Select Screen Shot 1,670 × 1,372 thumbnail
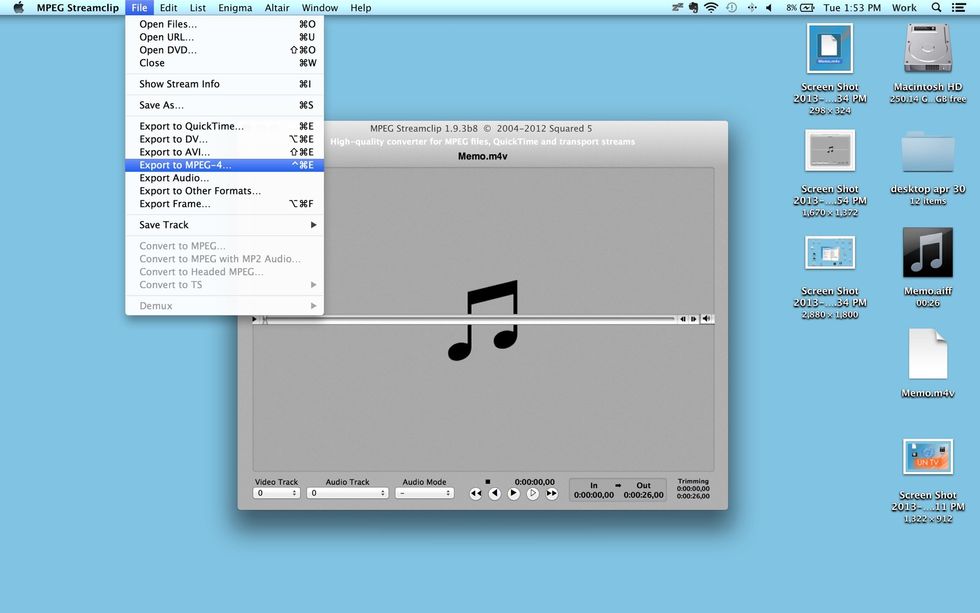Viewport: 980px width, 613px height. coord(829,151)
